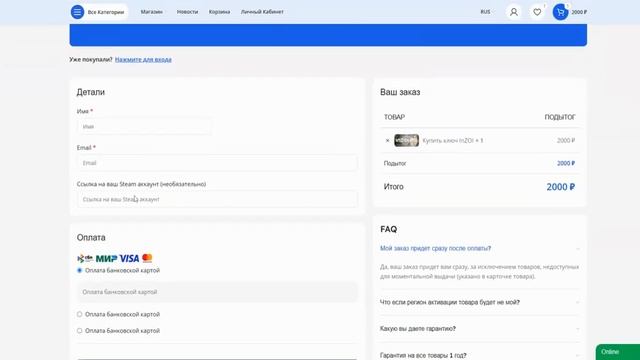Image resolution: width=640 pixels, height=360 pixels.
Task: Open the hamburger menu icon for all categories
Action: click(x=77, y=12)
